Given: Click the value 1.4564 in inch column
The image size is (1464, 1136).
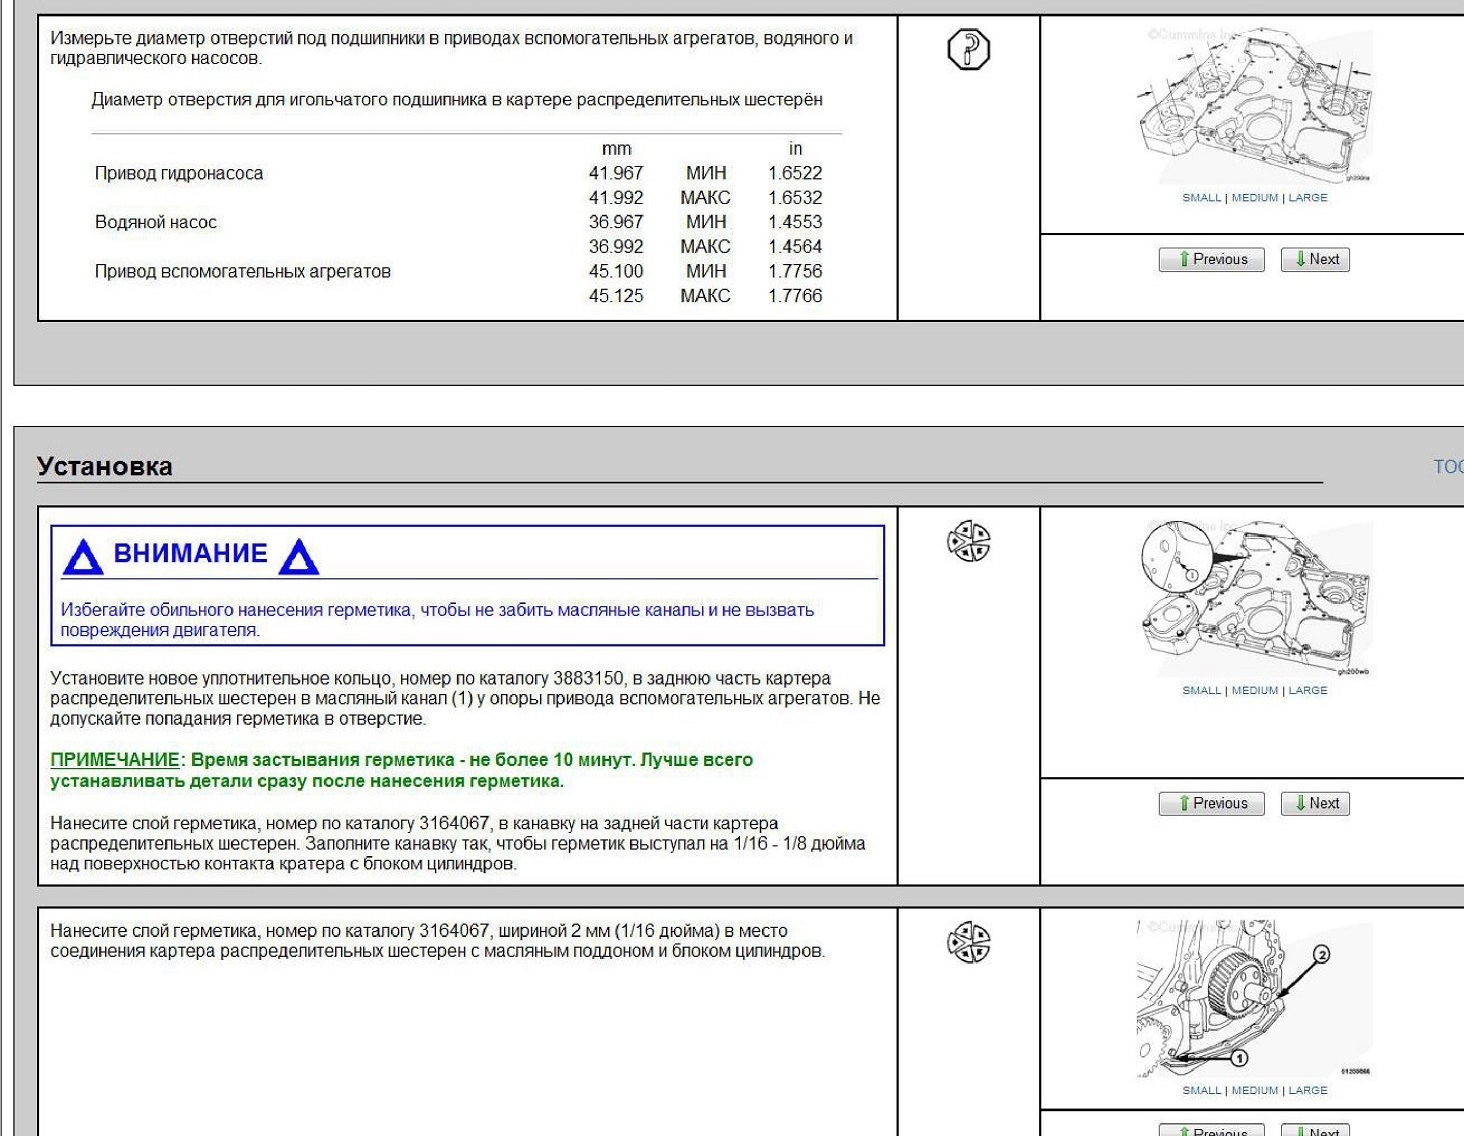Looking at the screenshot, I should coord(795,247).
